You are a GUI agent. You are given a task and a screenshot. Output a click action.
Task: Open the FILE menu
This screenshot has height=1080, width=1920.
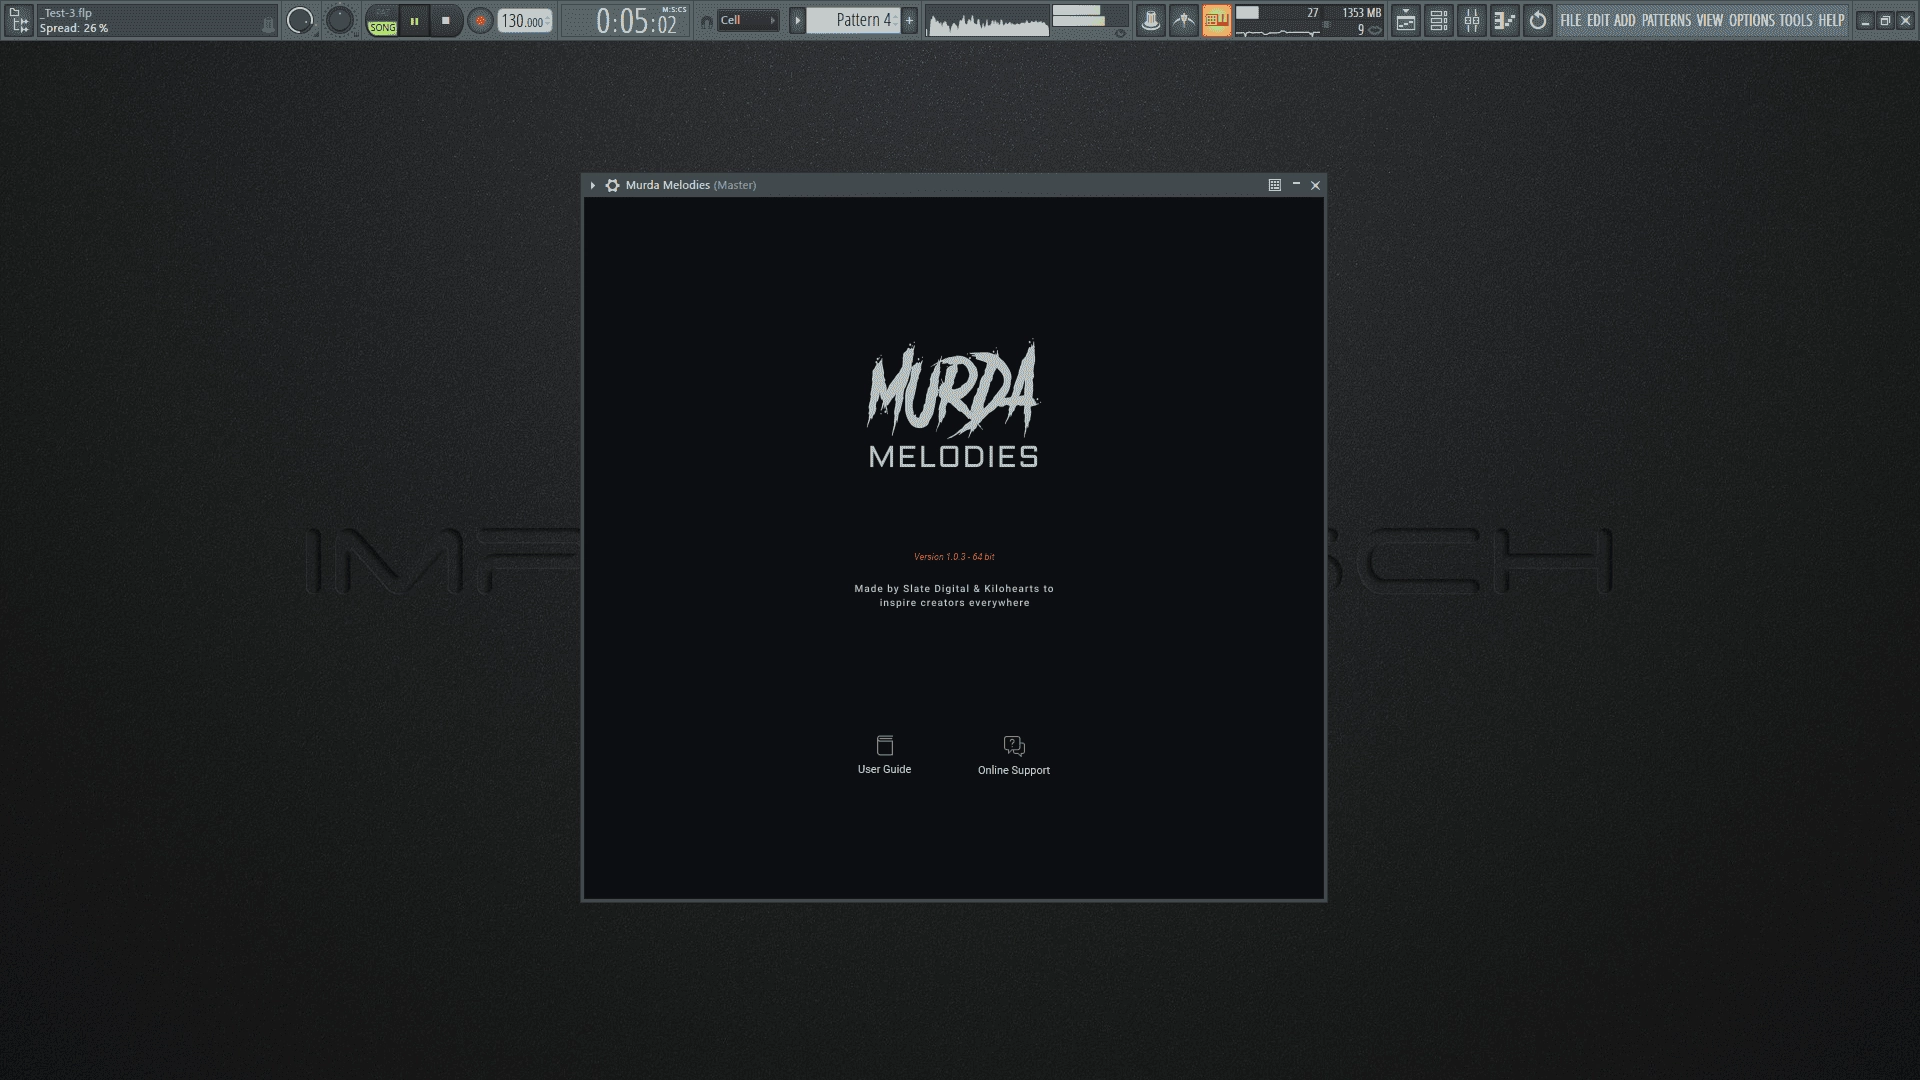pyautogui.click(x=1571, y=20)
